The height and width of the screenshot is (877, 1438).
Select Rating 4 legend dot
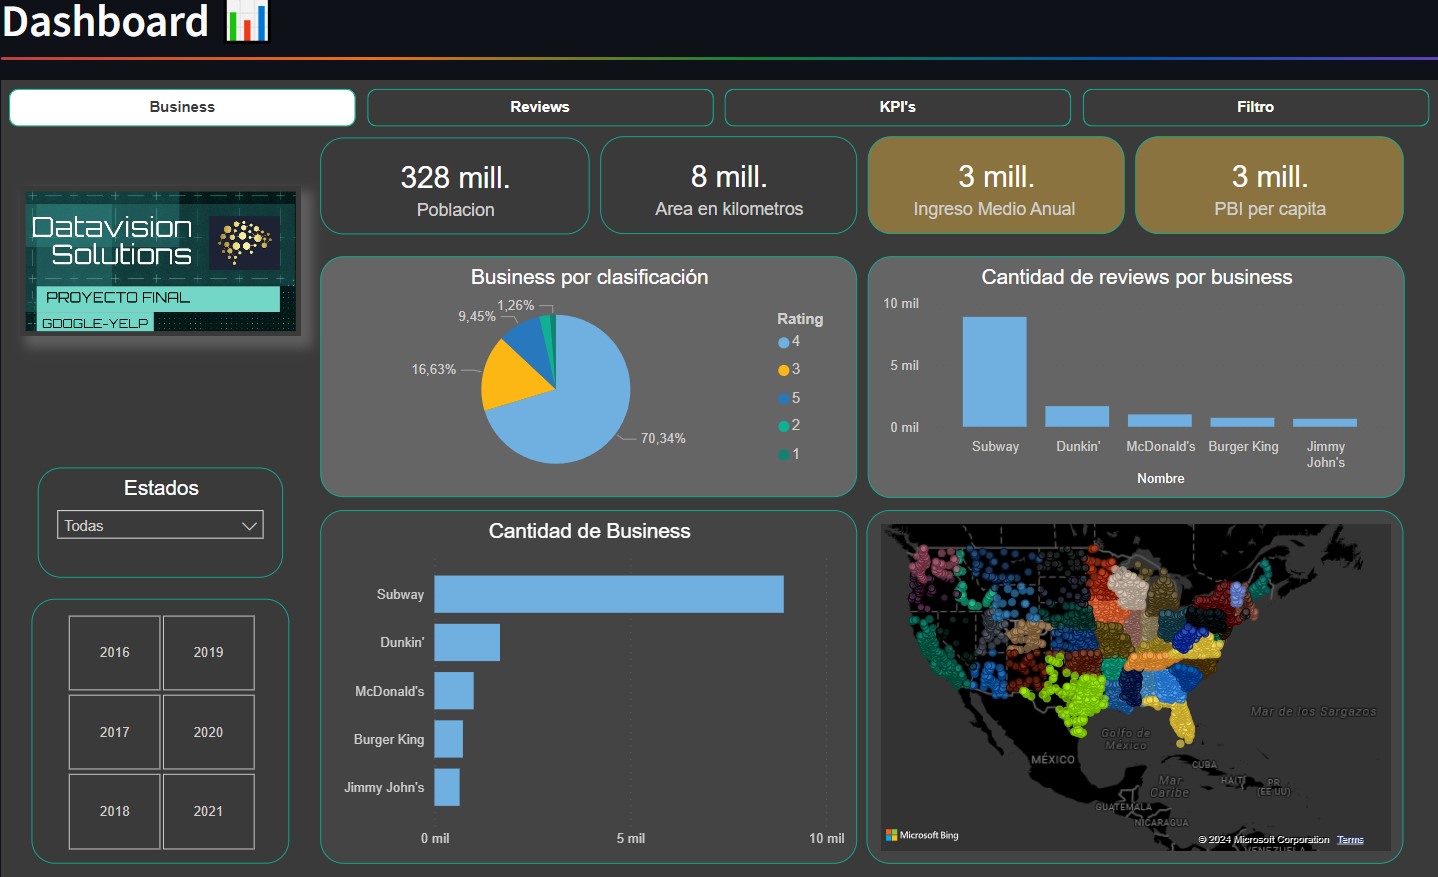pos(783,342)
